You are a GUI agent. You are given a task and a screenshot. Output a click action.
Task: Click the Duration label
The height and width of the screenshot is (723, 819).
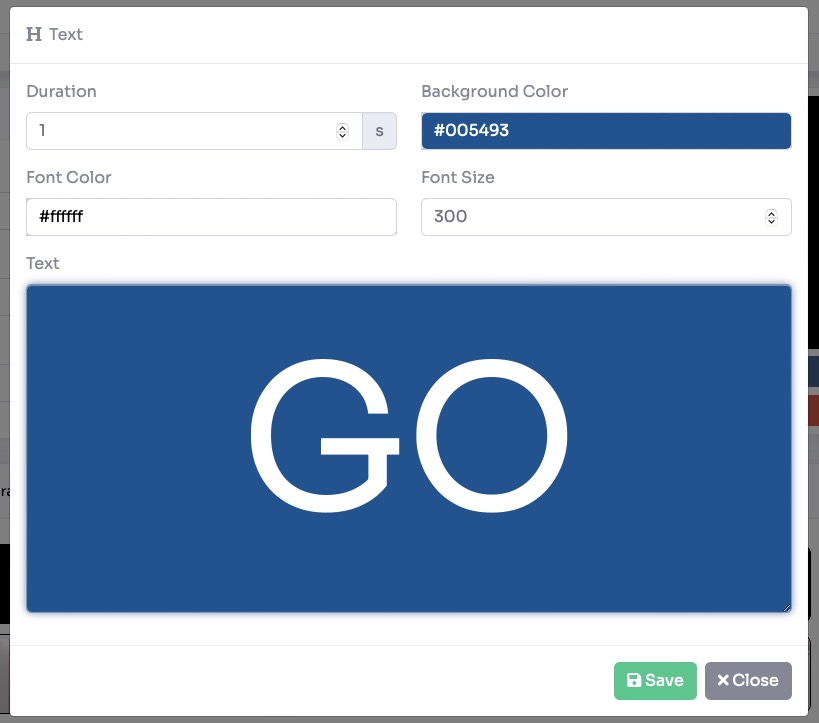coord(61,91)
